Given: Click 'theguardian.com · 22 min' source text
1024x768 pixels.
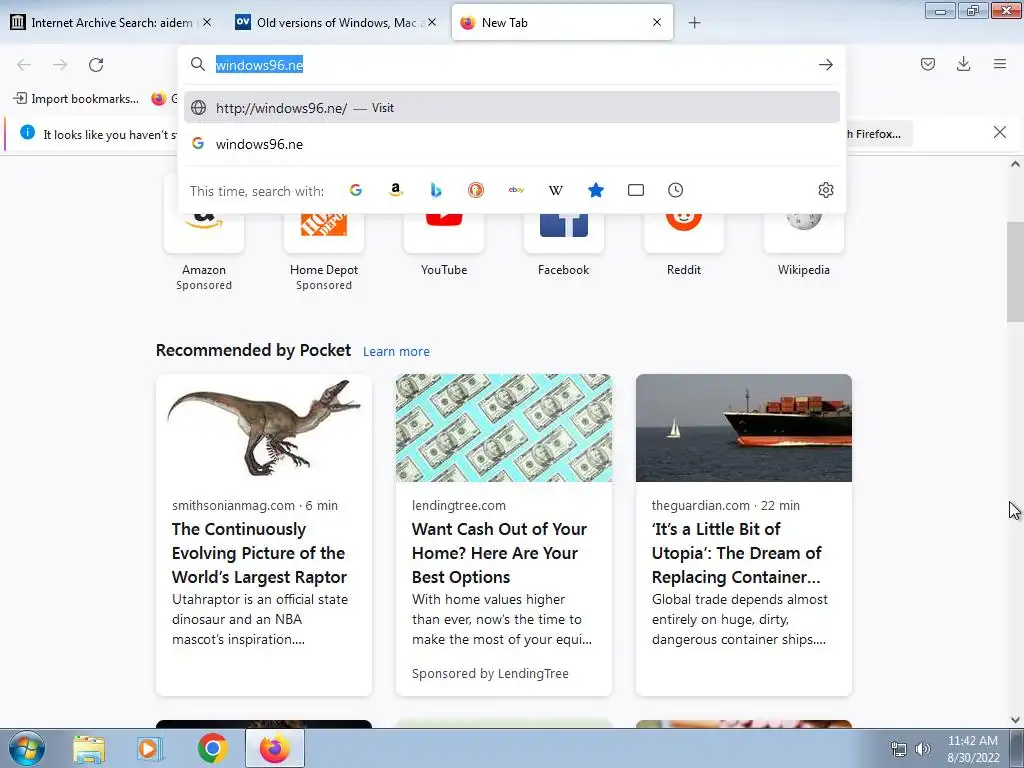Looking at the screenshot, I should tap(726, 505).
